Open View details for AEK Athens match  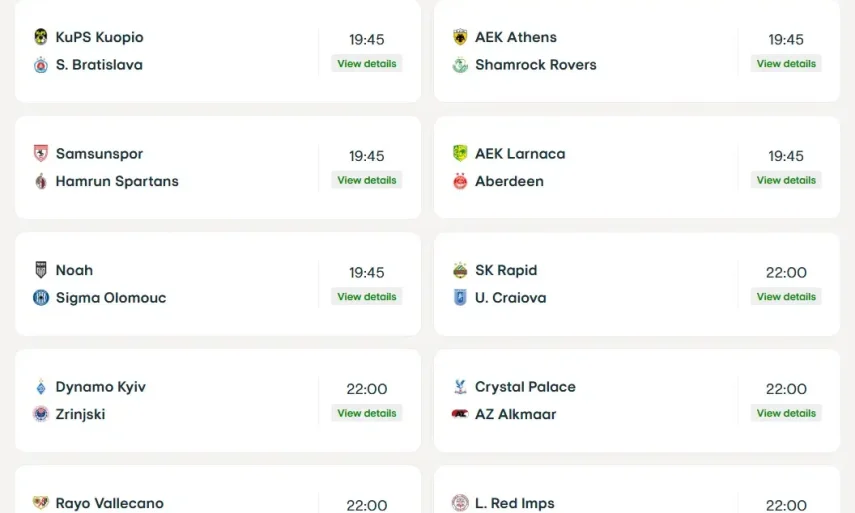tap(786, 64)
